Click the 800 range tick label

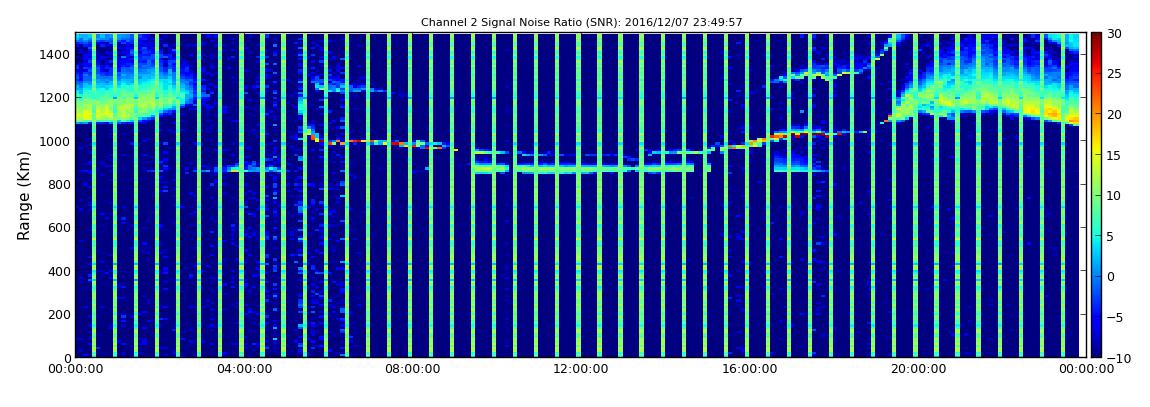(59, 184)
